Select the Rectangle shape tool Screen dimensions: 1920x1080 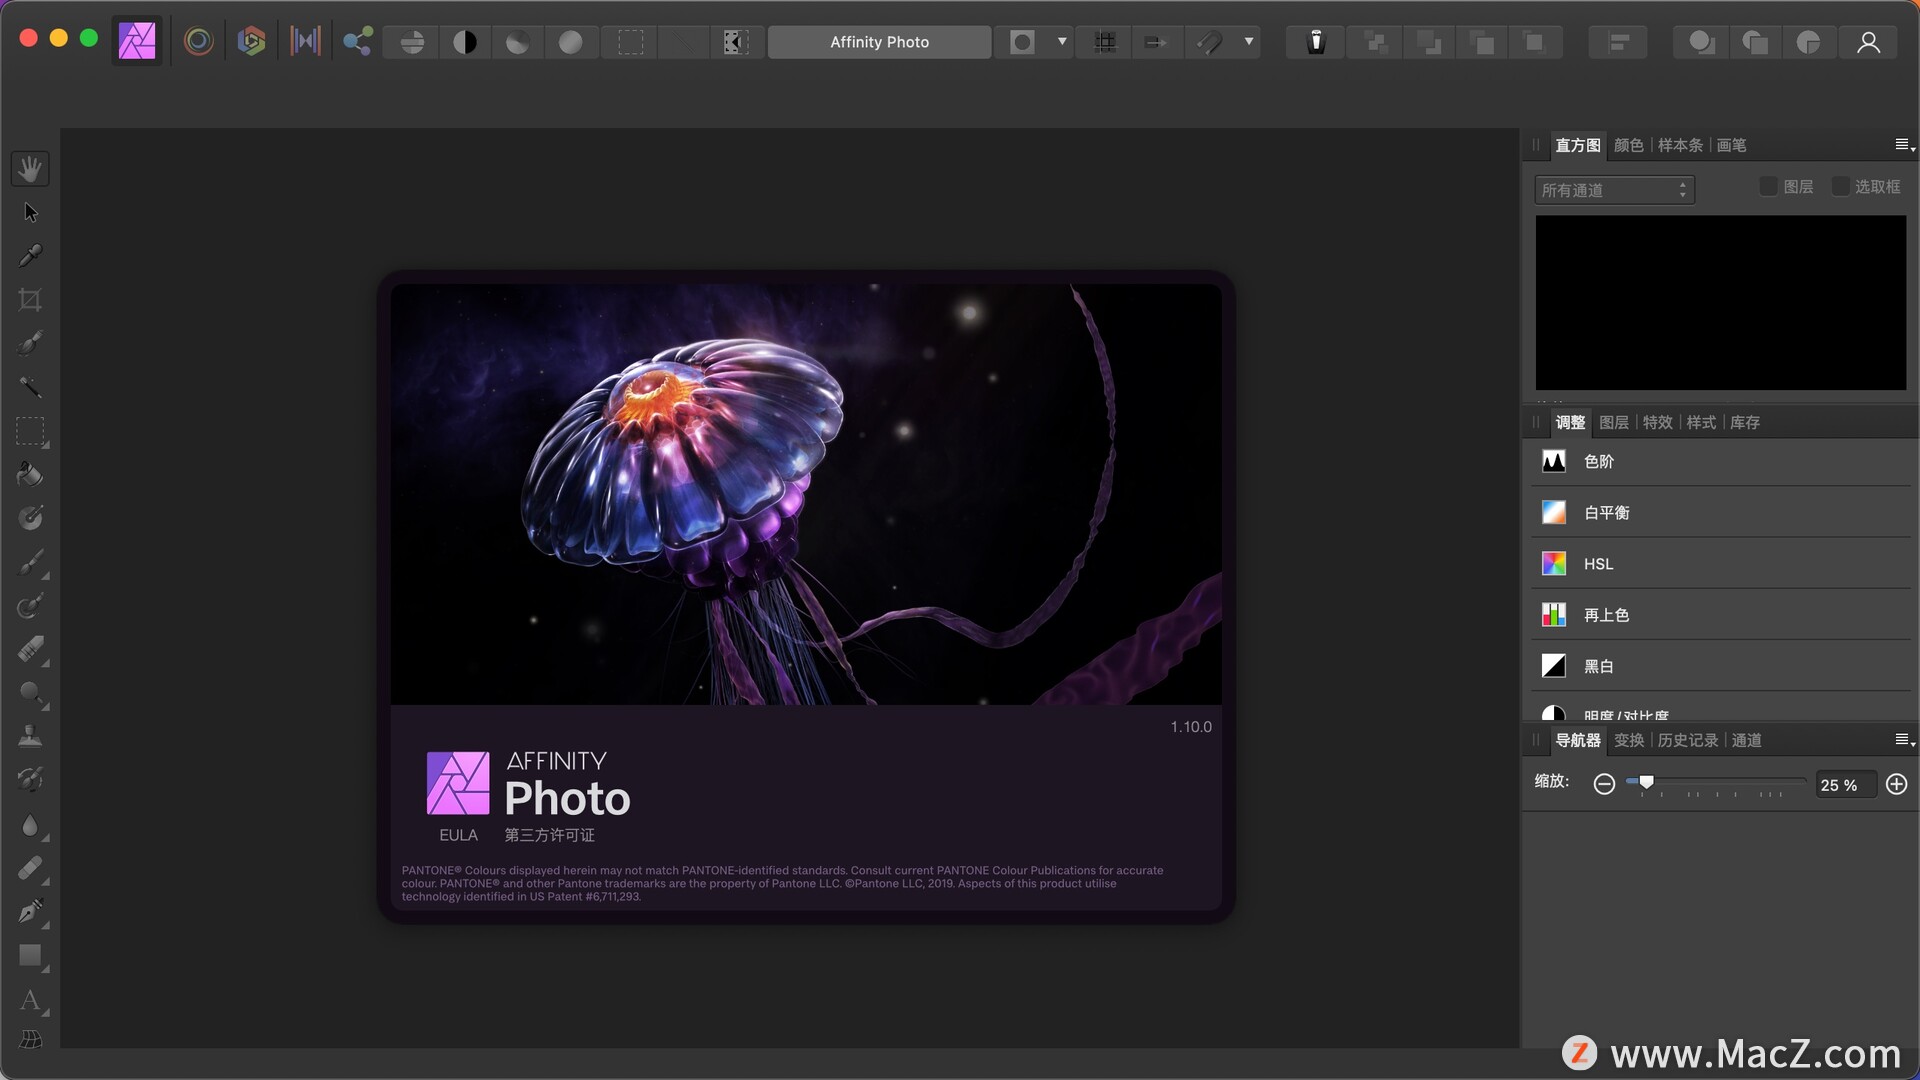(x=30, y=956)
